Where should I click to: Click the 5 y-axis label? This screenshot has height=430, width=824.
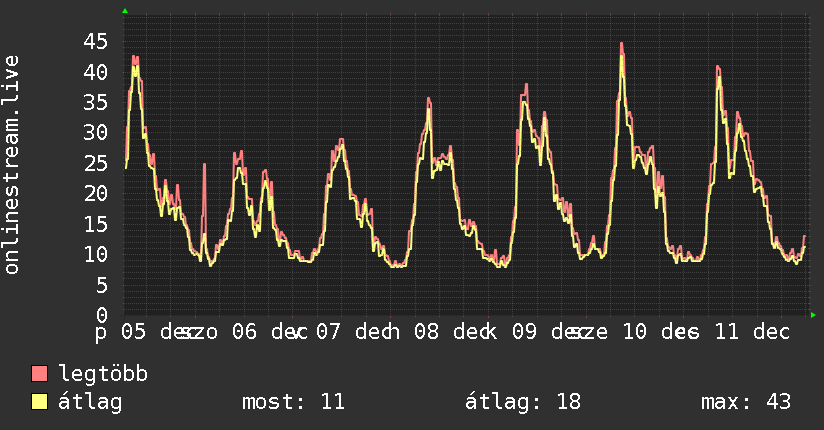(102, 285)
